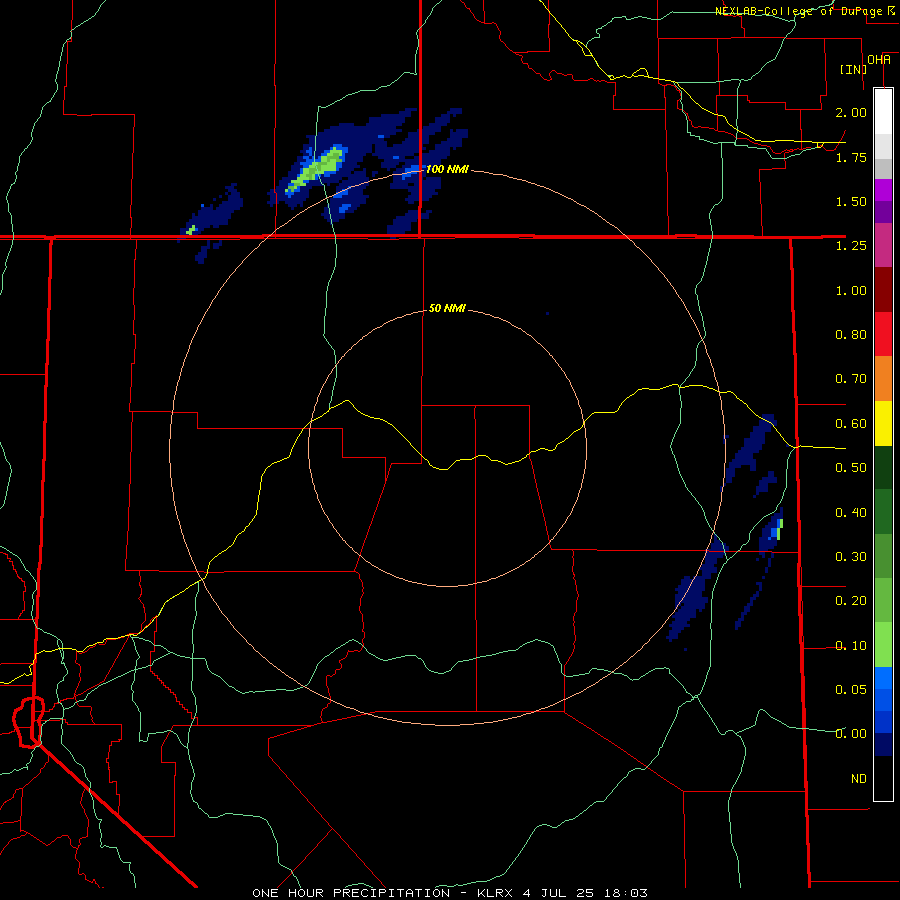Click the [IN] units label
The width and height of the screenshot is (900, 900).
tap(854, 69)
